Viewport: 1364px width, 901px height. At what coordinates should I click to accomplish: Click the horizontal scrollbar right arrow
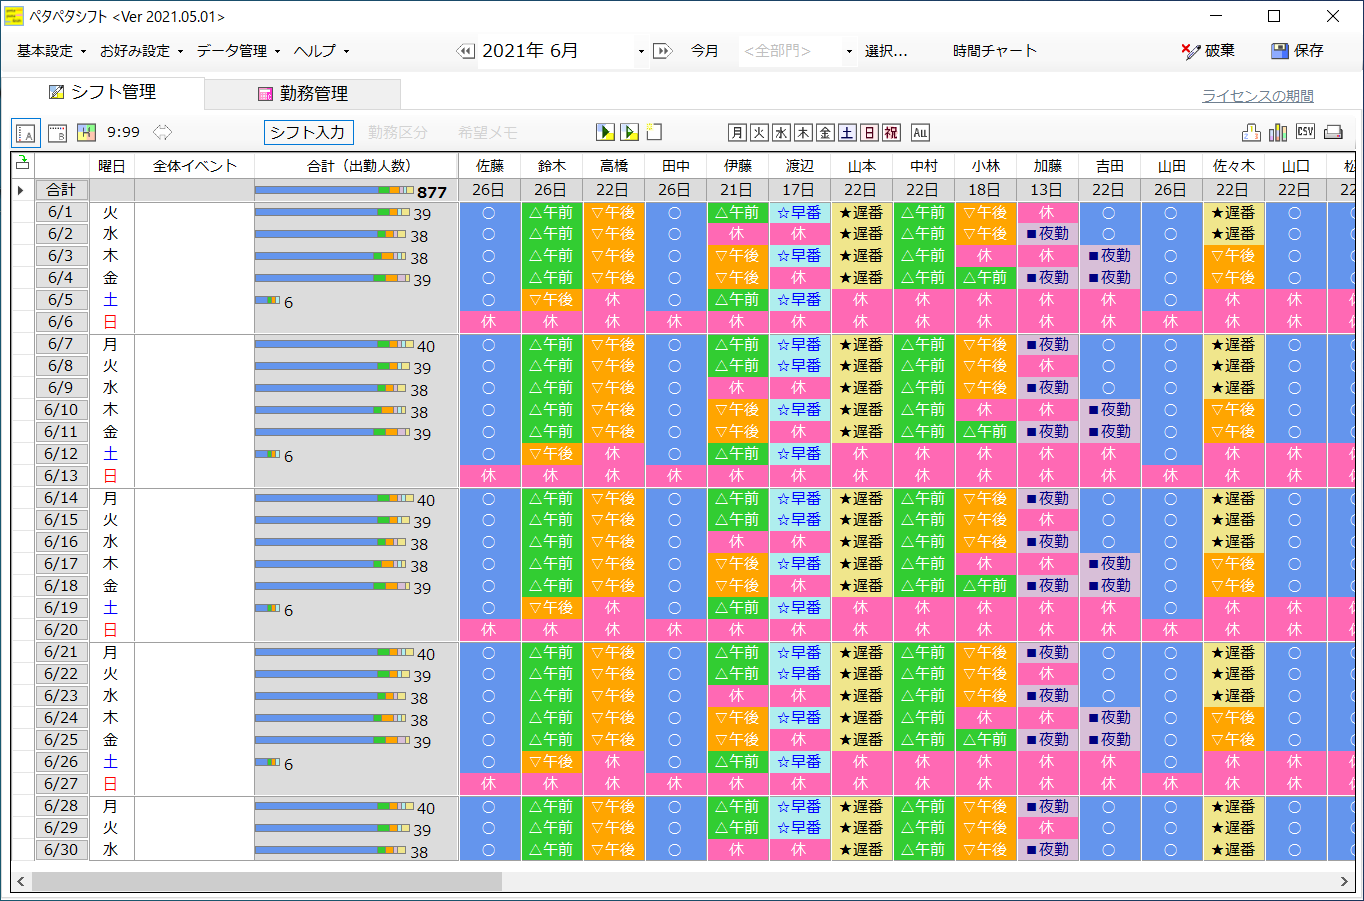(x=1344, y=881)
